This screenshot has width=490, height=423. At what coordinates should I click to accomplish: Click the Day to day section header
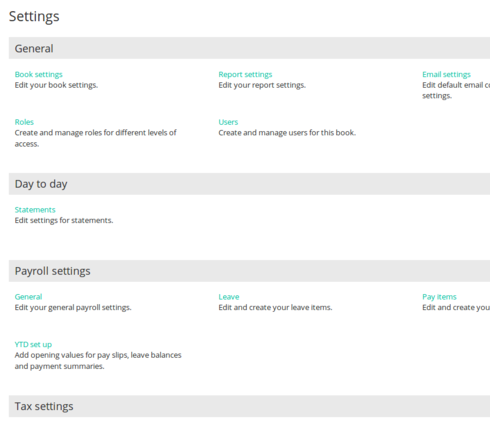click(249, 184)
